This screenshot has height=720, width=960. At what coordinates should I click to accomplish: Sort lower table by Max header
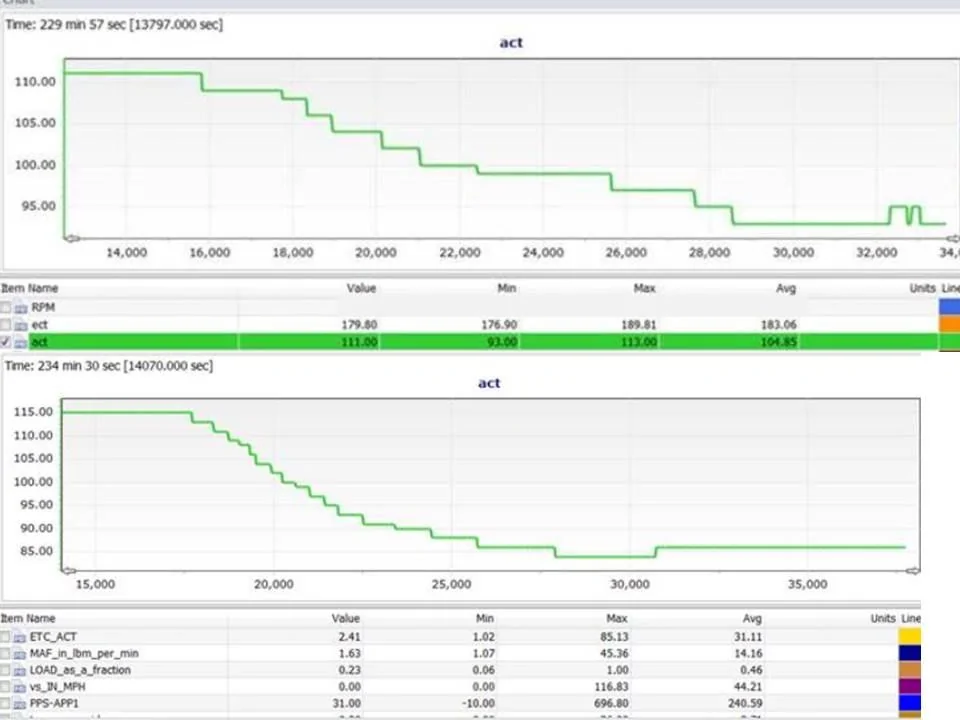[x=617, y=619]
